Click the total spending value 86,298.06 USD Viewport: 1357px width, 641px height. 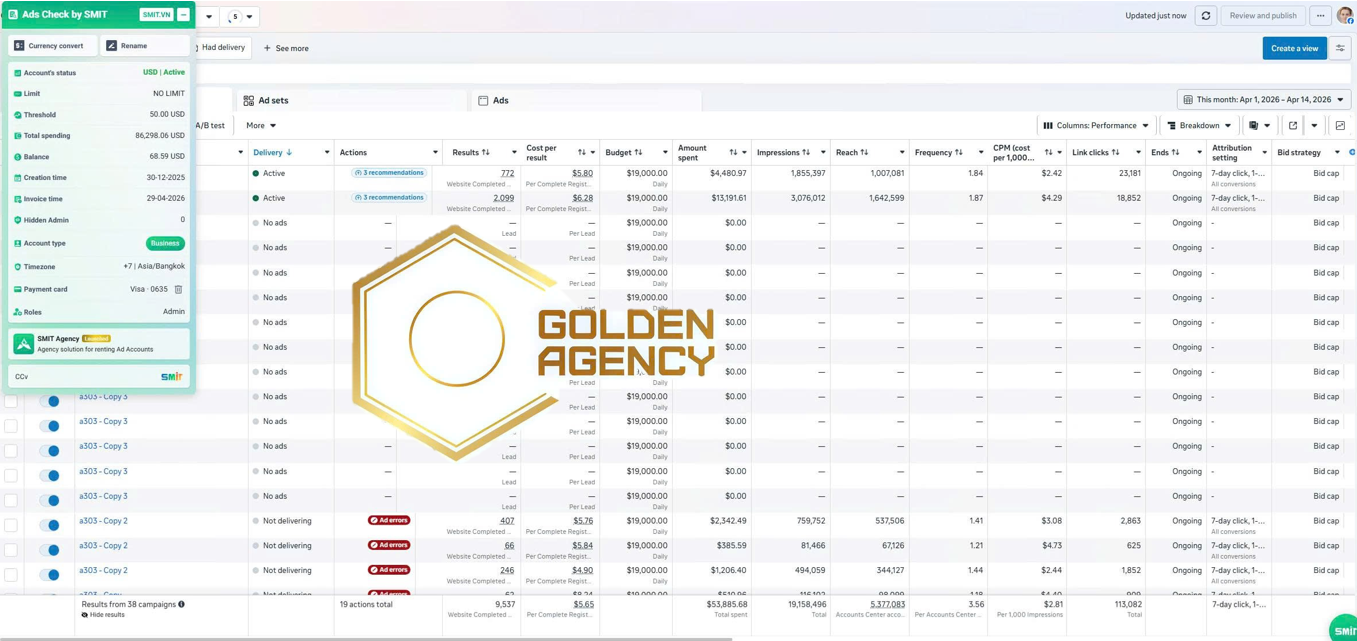click(x=160, y=136)
